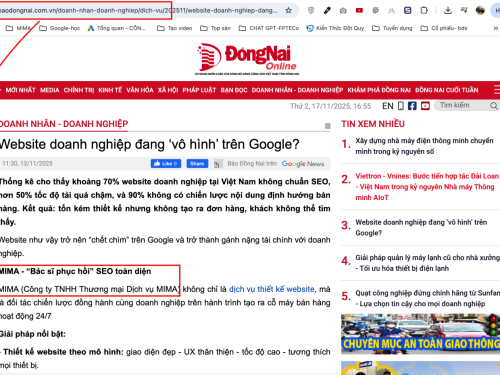Image resolution: width=500 pixels, height=375 pixels.
Task: Open the Tuyển dụng bookmarks folder
Action: (x=392, y=28)
